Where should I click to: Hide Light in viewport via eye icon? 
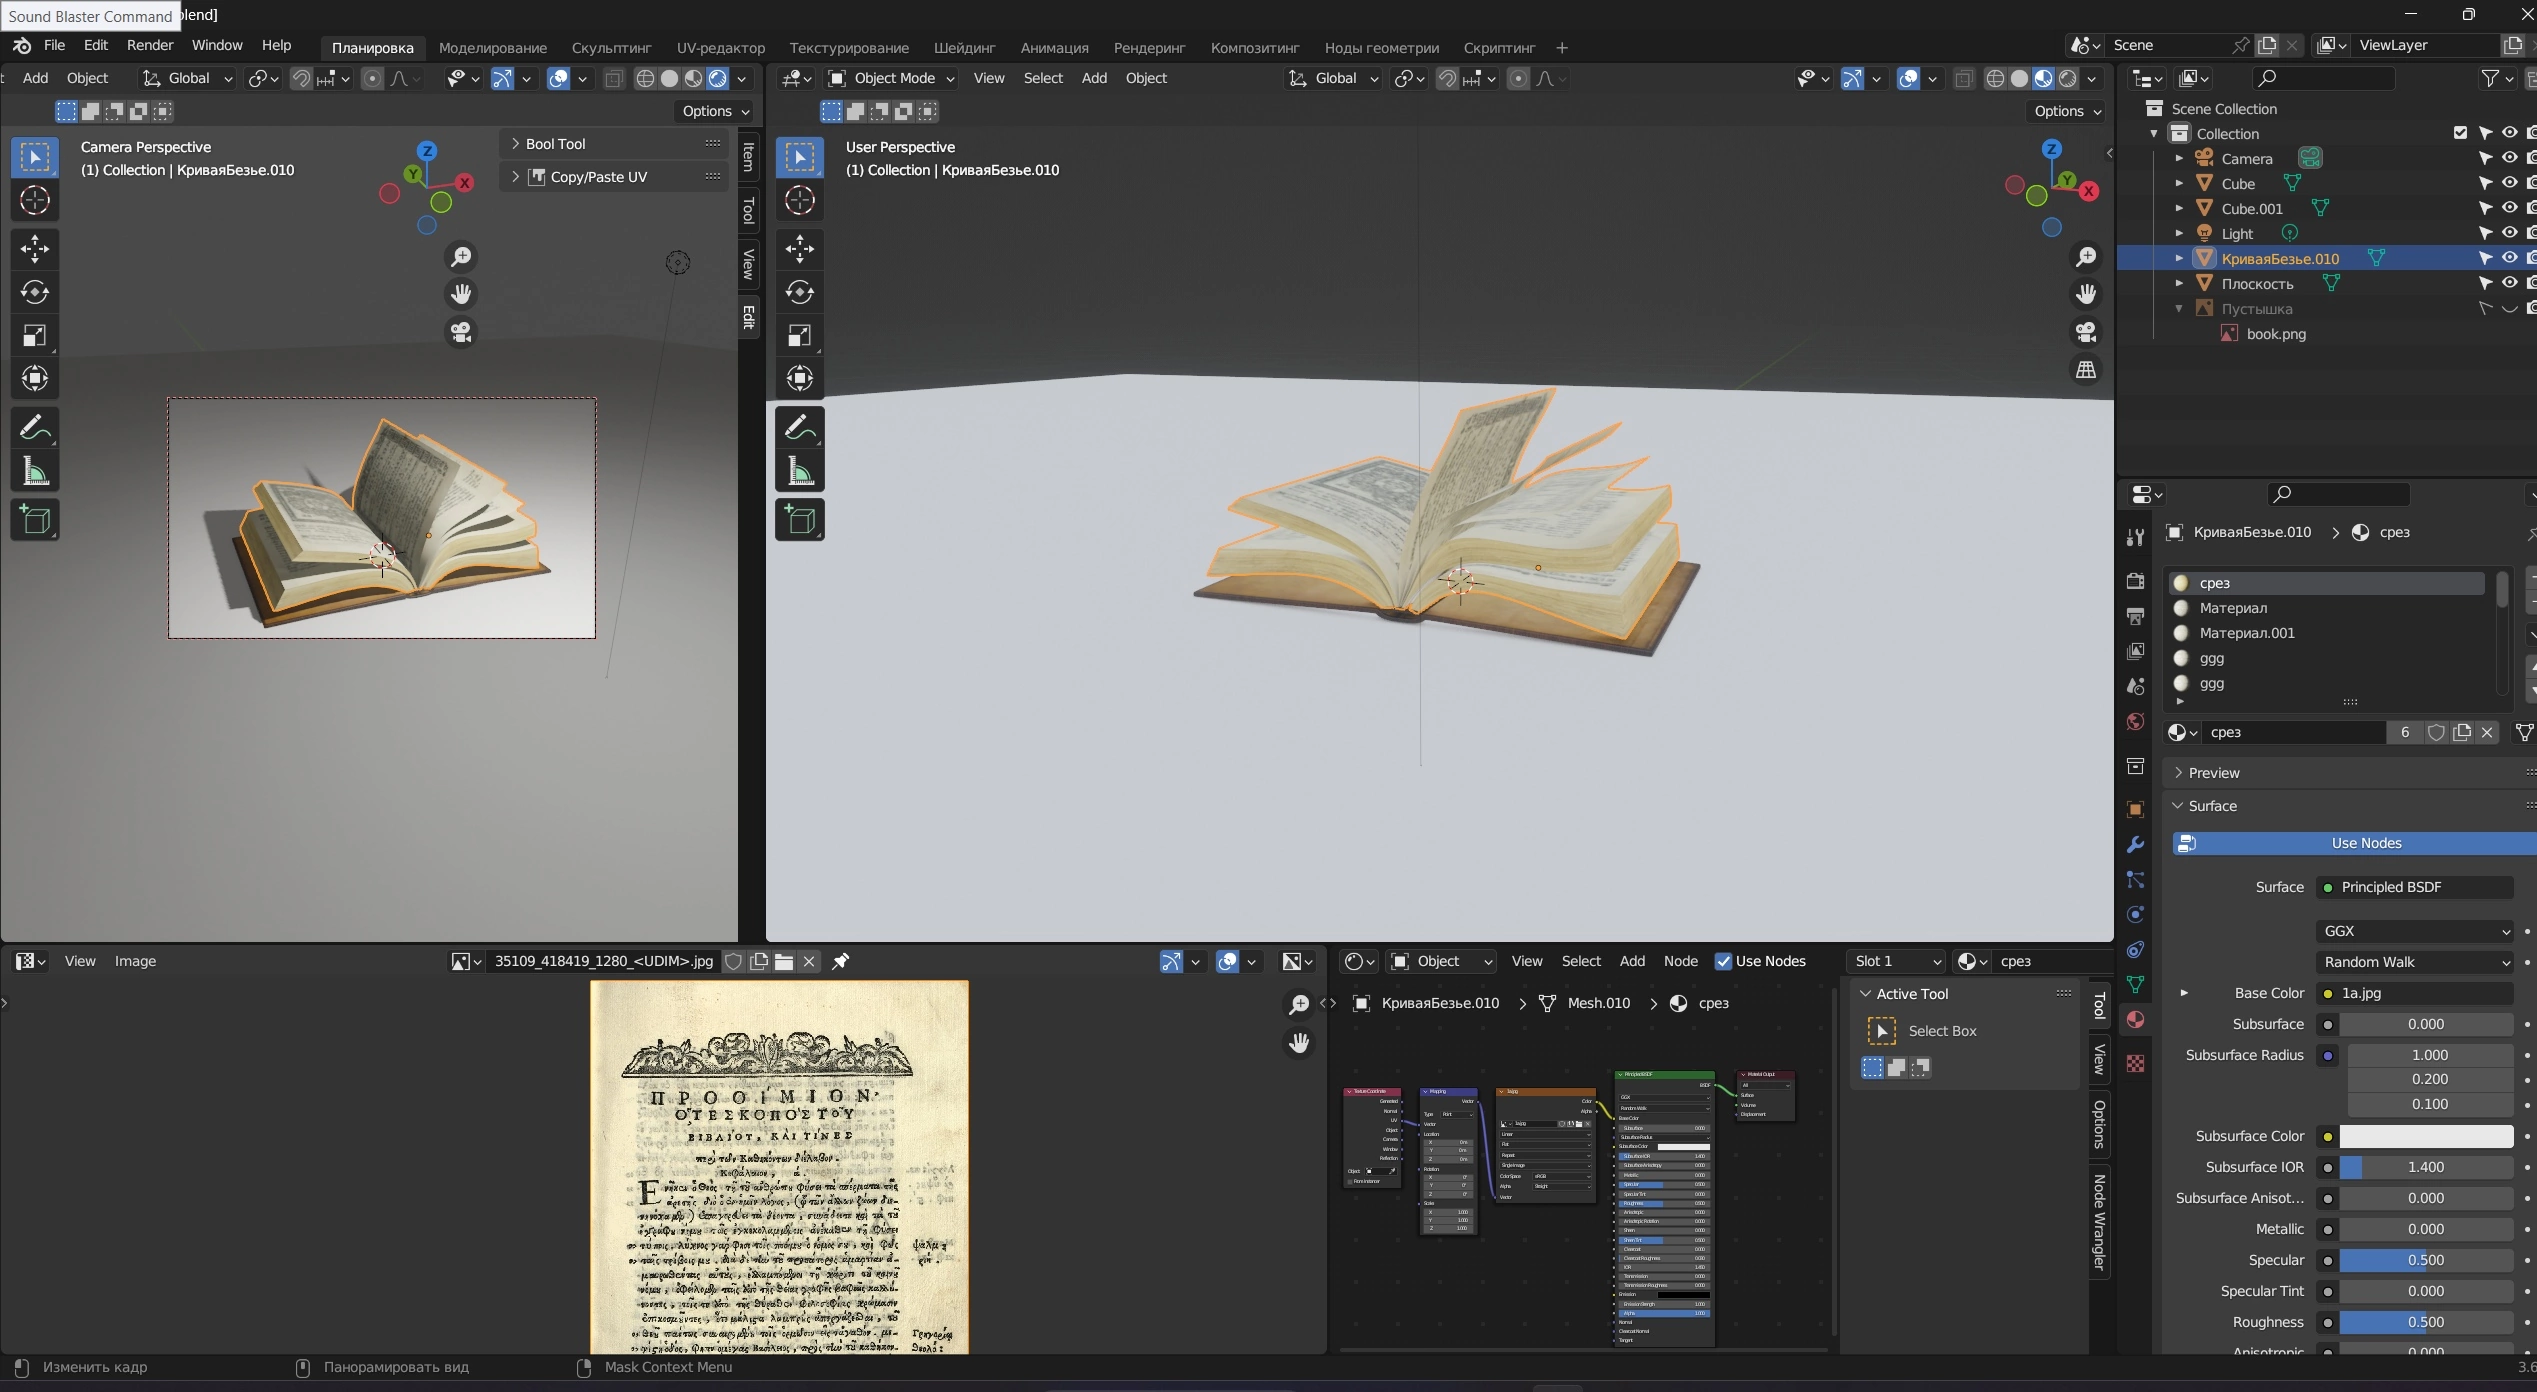point(2509,233)
